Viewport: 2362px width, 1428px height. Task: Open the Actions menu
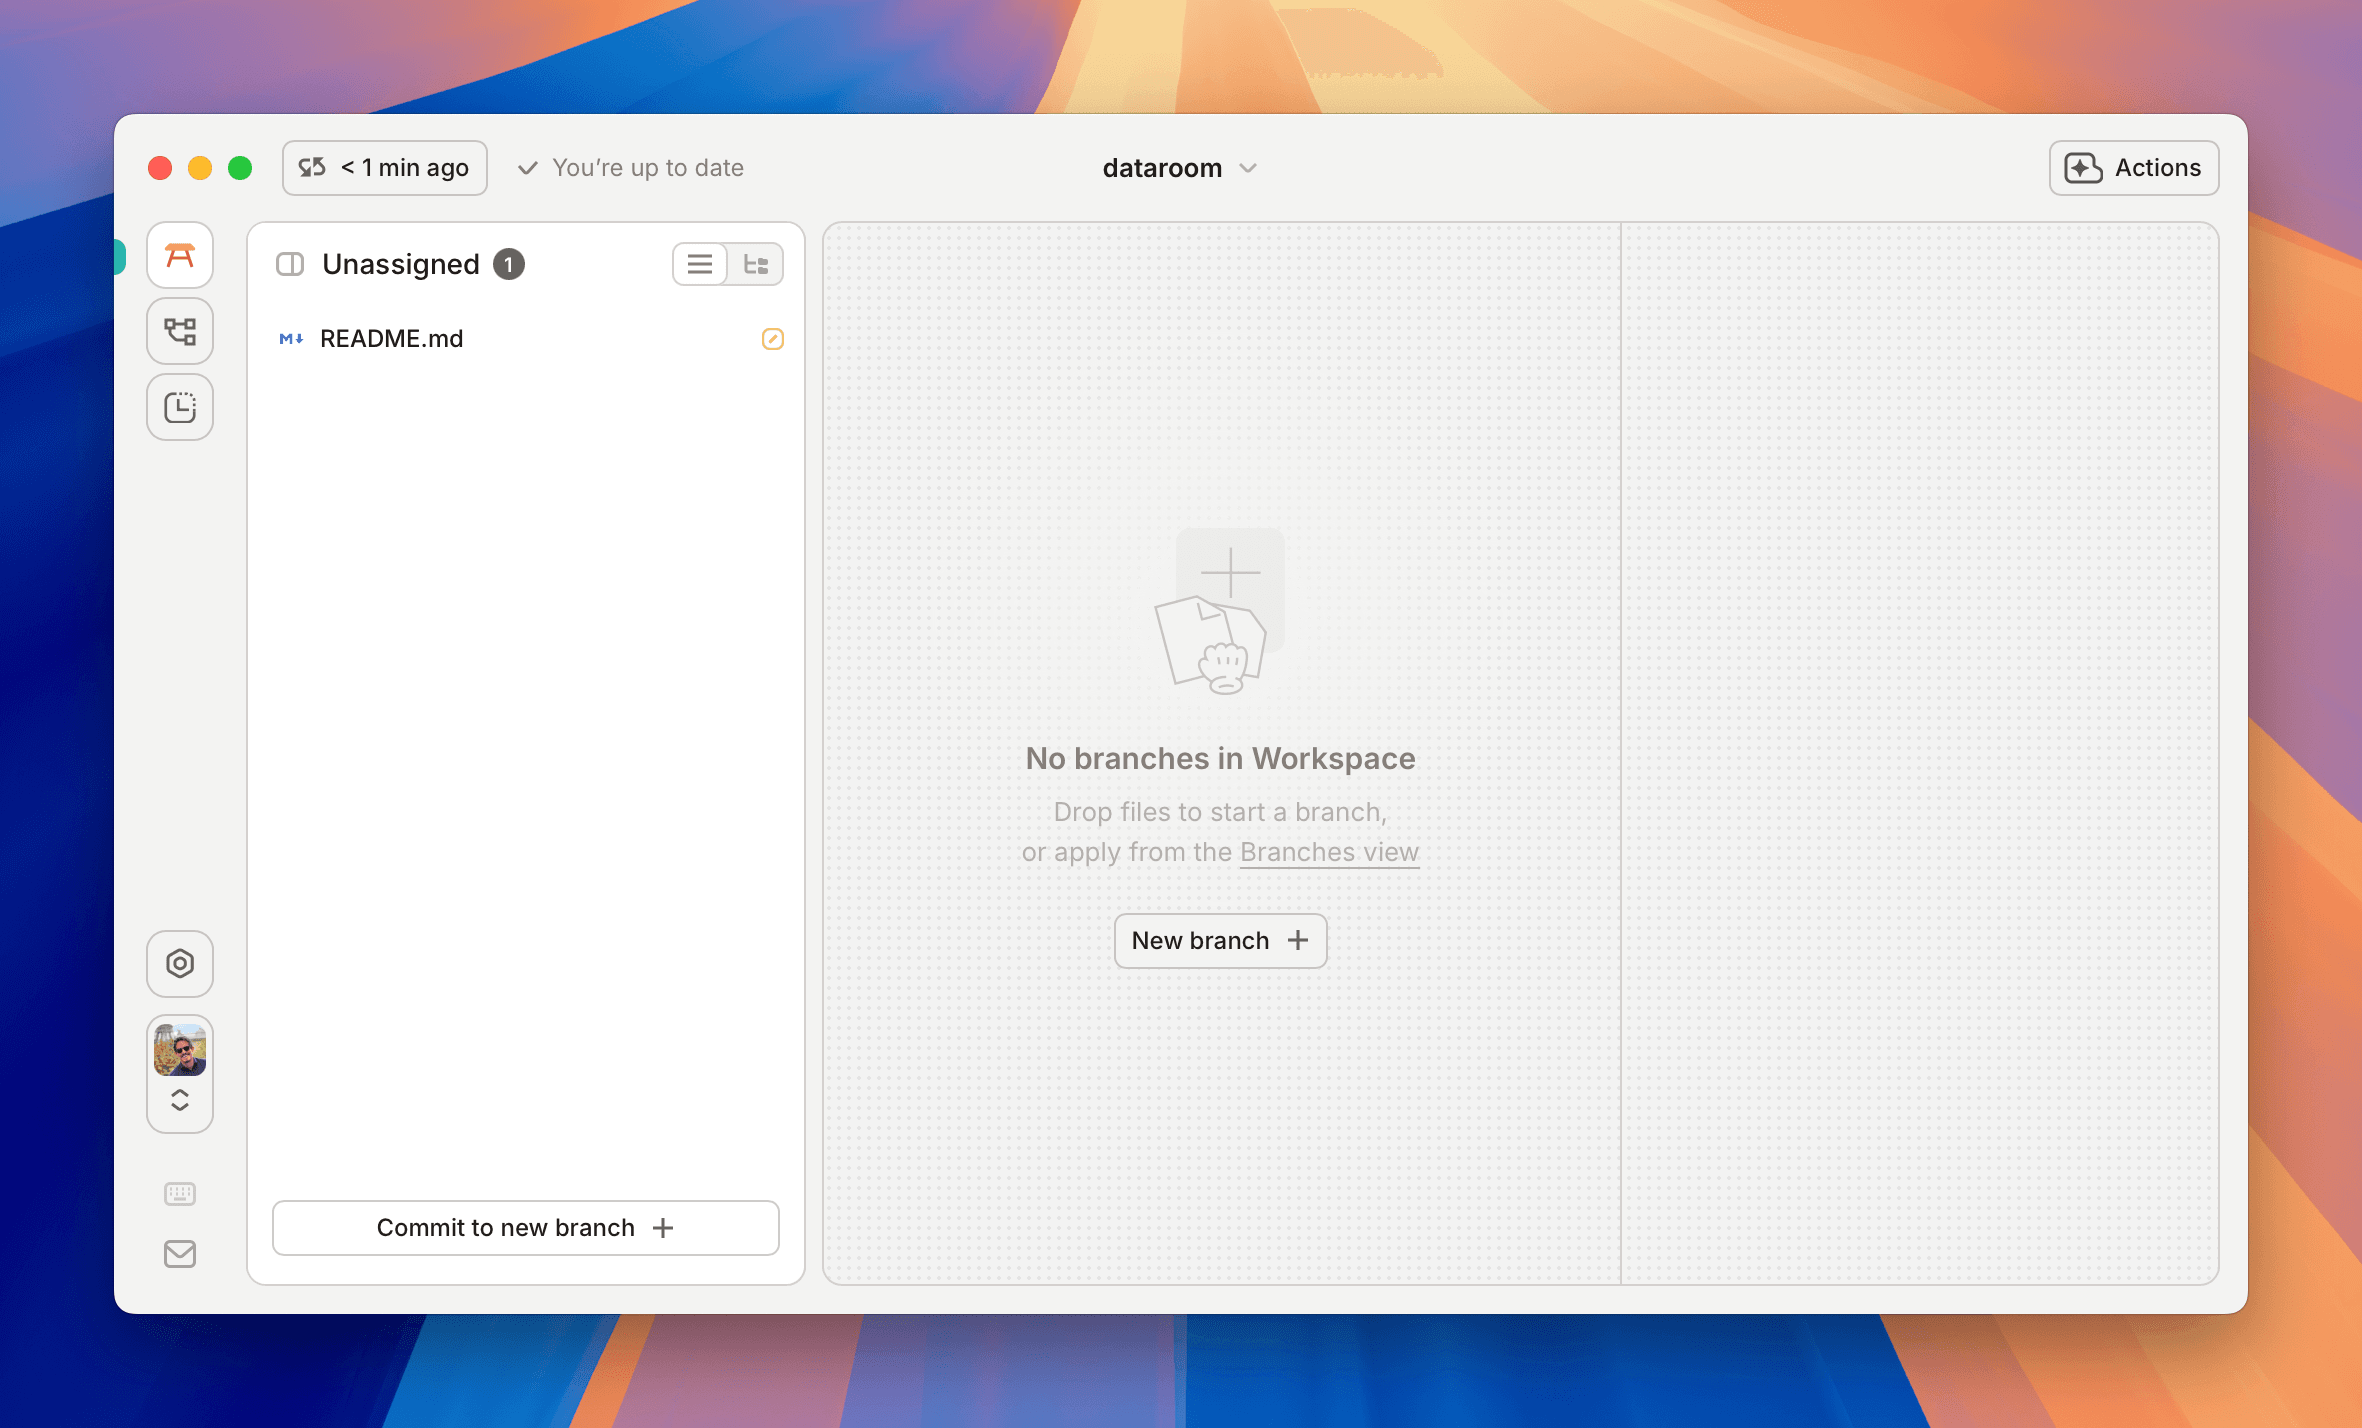[x=2134, y=168]
